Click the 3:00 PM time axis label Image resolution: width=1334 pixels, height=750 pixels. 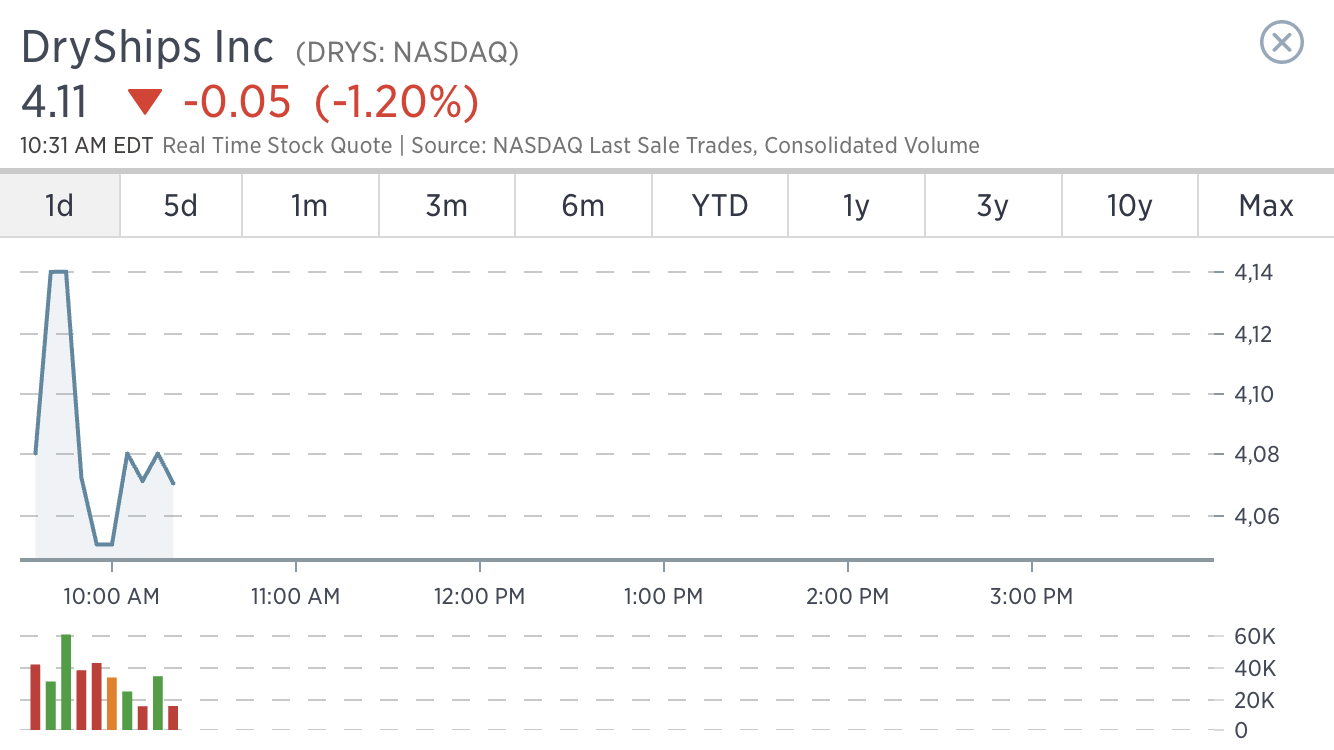pos(1031,597)
